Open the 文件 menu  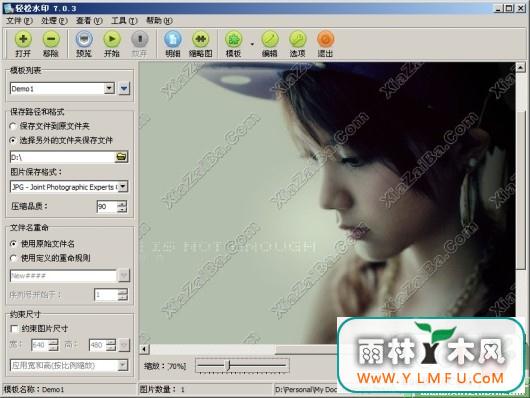(19, 21)
